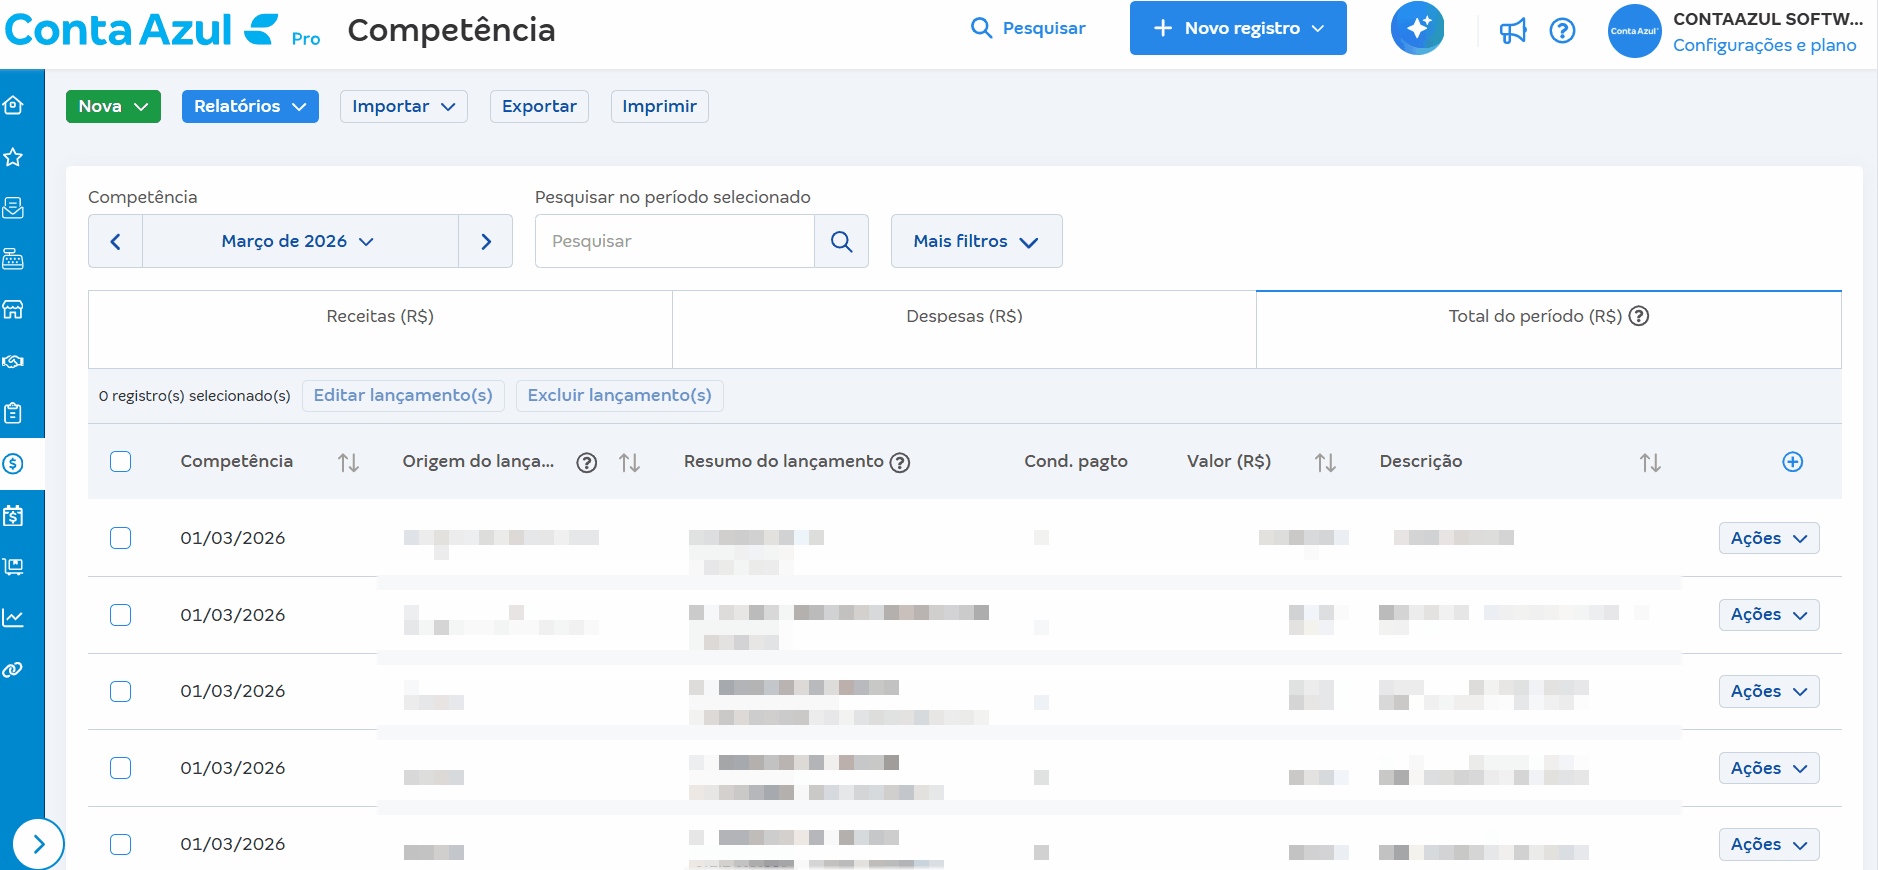The image size is (1878, 870).
Task: Open the home icon in sidebar
Action: [x=13, y=105]
